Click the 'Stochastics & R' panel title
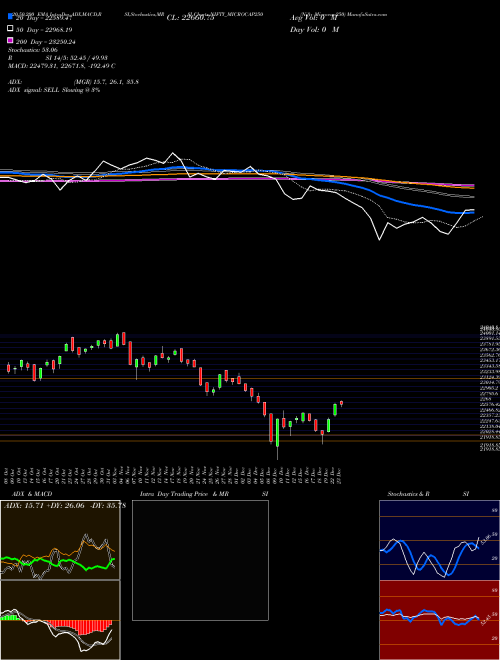Image resolution: width=500 pixels, height=660 pixels. (x=408, y=494)
